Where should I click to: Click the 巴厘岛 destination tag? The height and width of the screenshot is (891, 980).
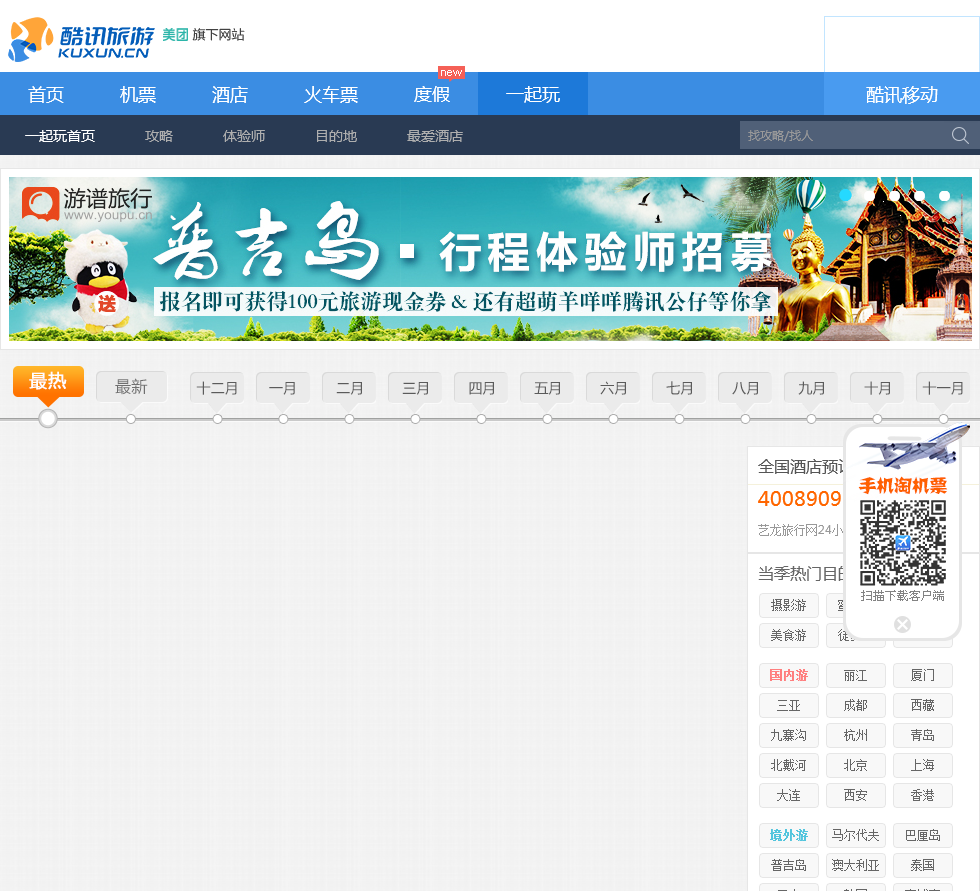pos(922,835)
